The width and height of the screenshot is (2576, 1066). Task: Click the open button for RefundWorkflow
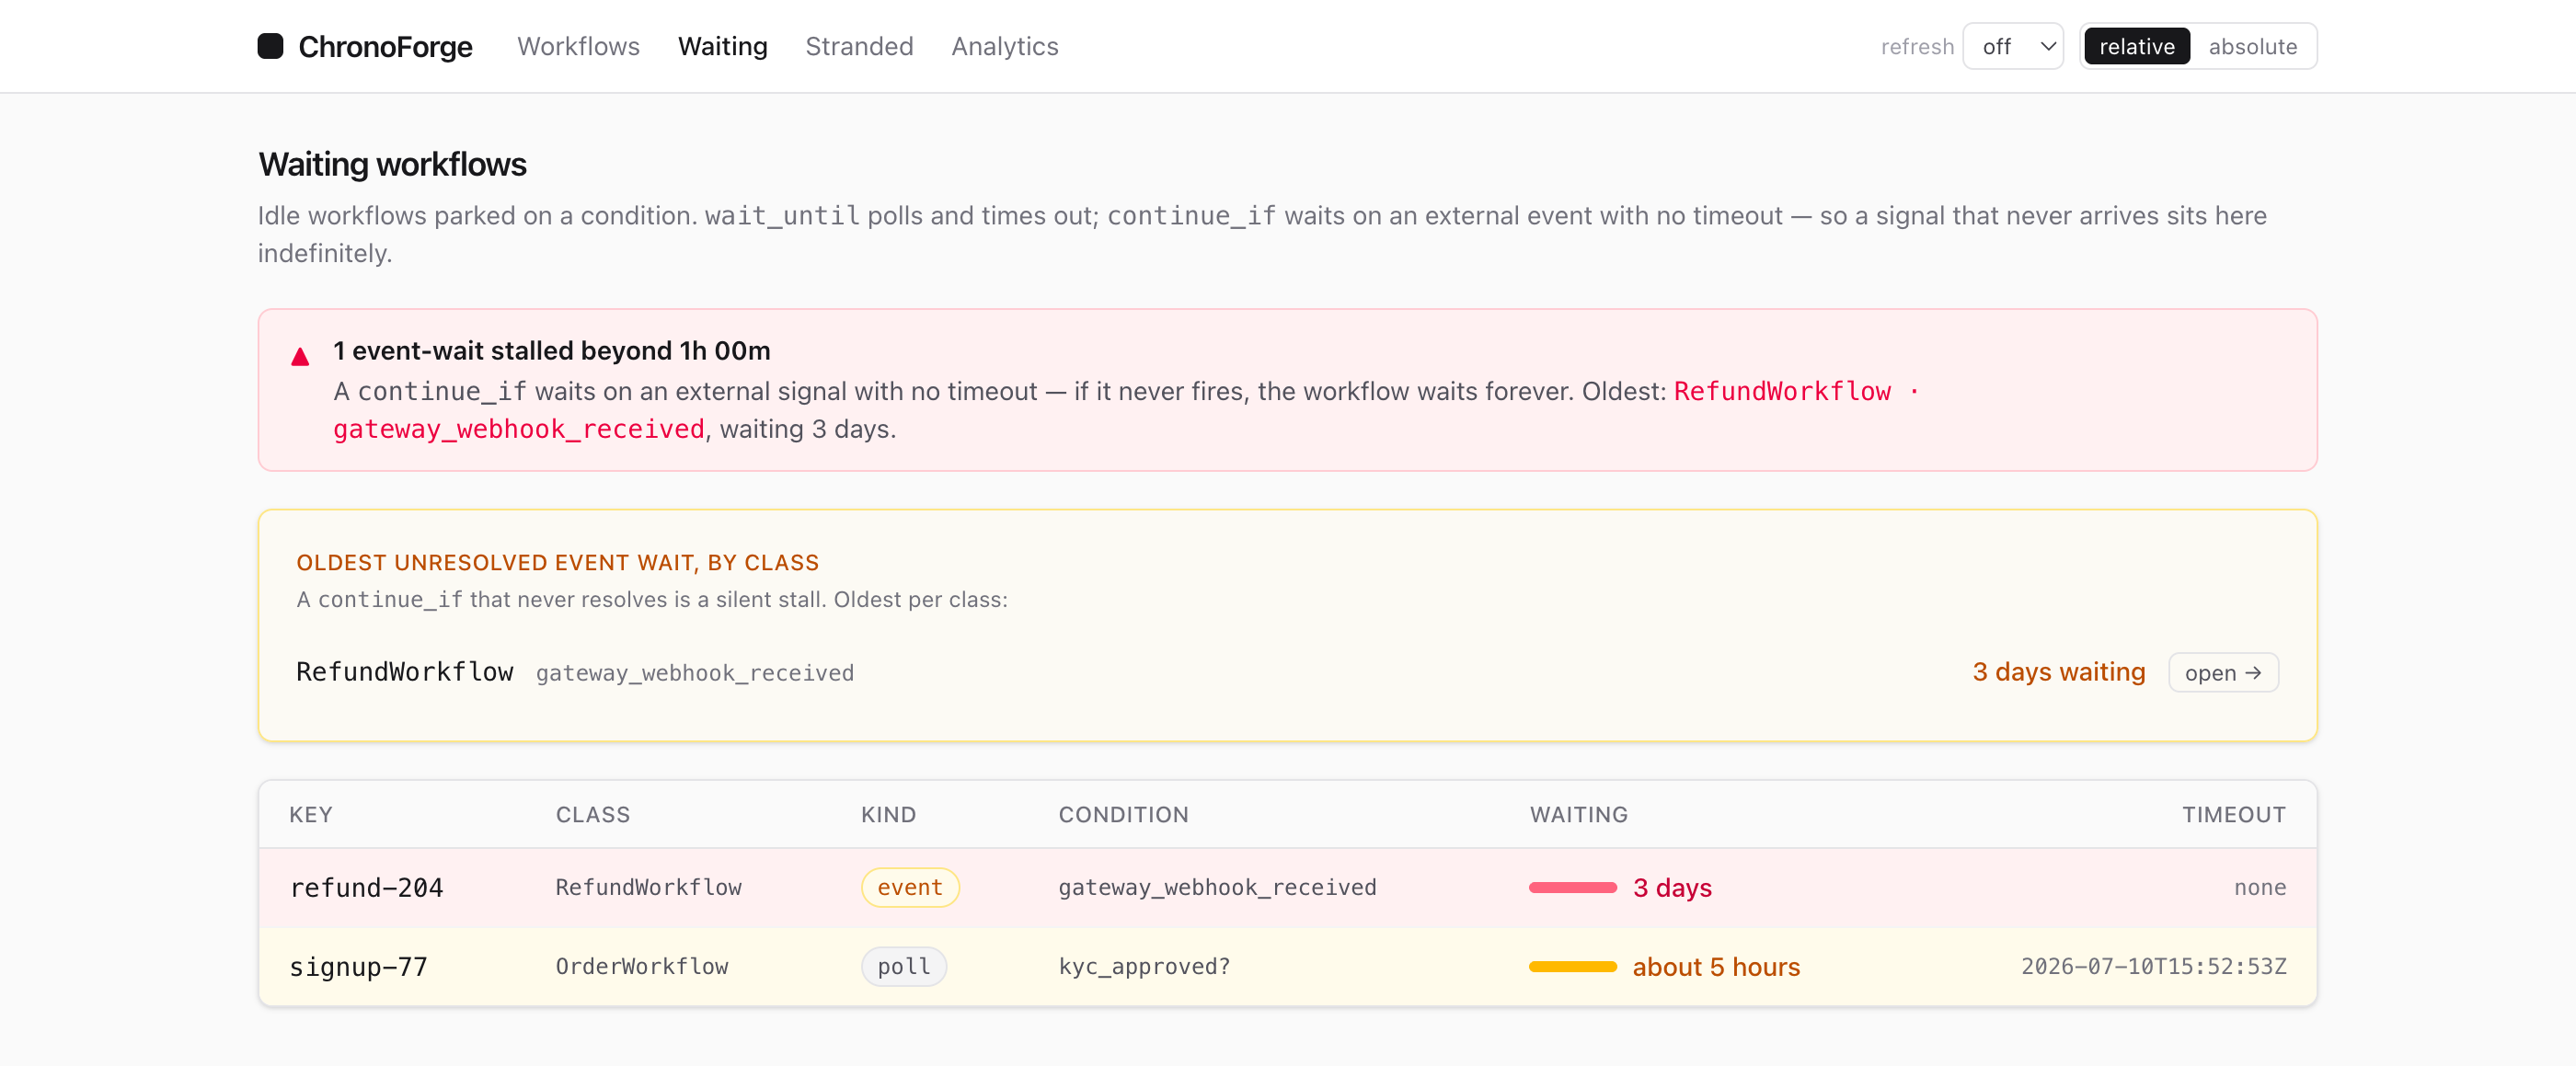(2222, 672)
